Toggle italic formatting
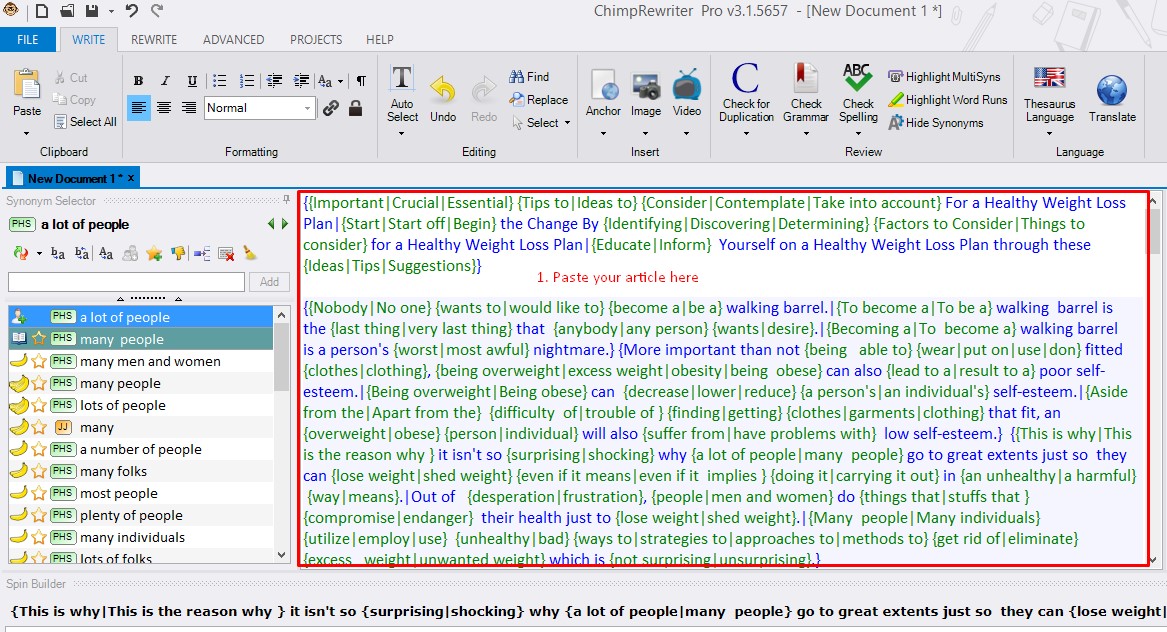1167x632 pixels. [x=165, y=80]
